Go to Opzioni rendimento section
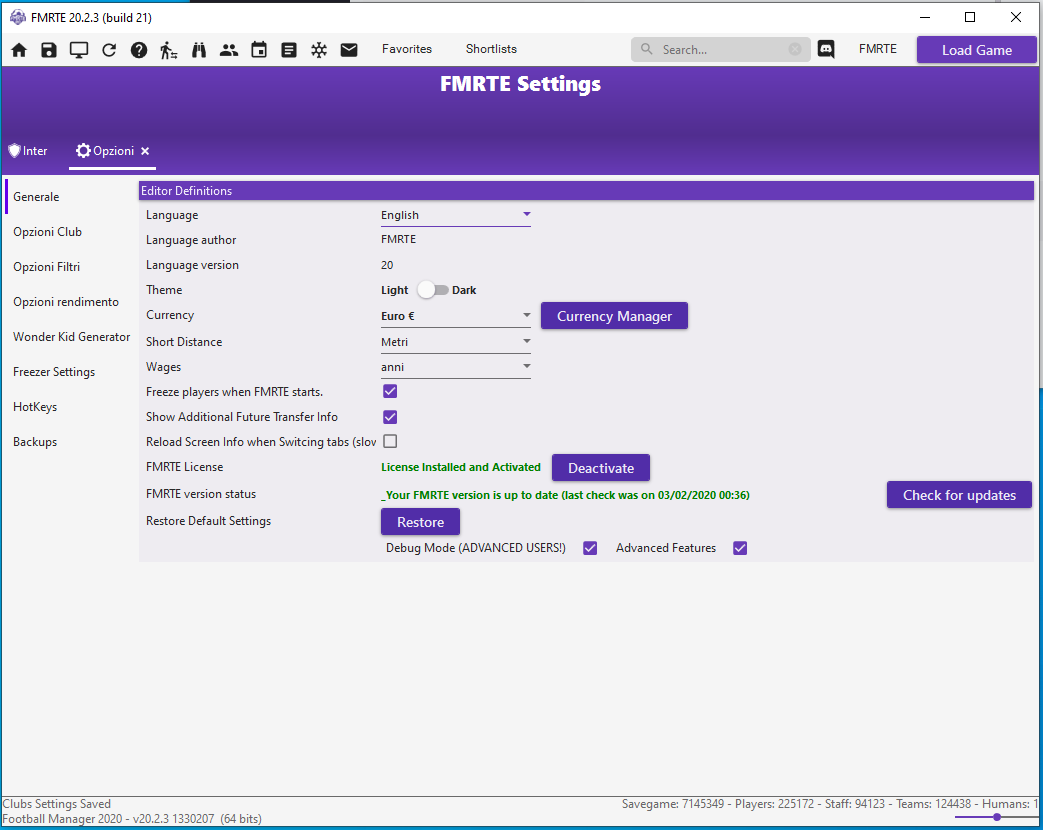The image size is (1043, 830). (66, 301)
